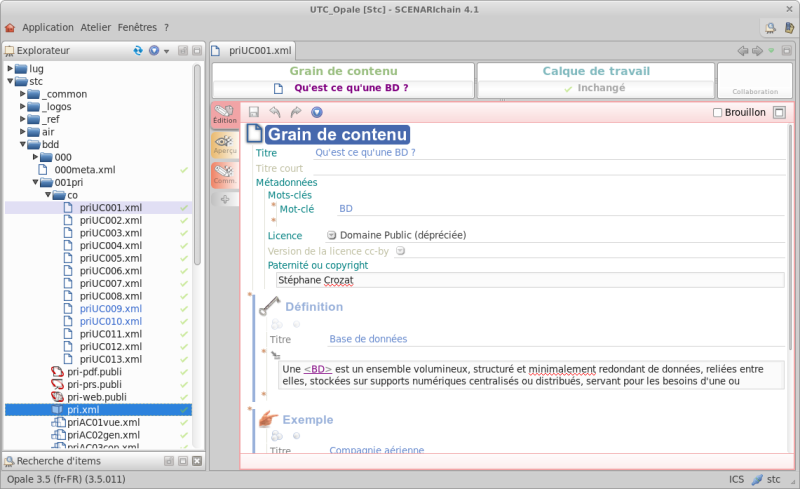Click the Explorateur panel restore icon
The height and width of the screenshot is (489, 800).
(183, 51)
